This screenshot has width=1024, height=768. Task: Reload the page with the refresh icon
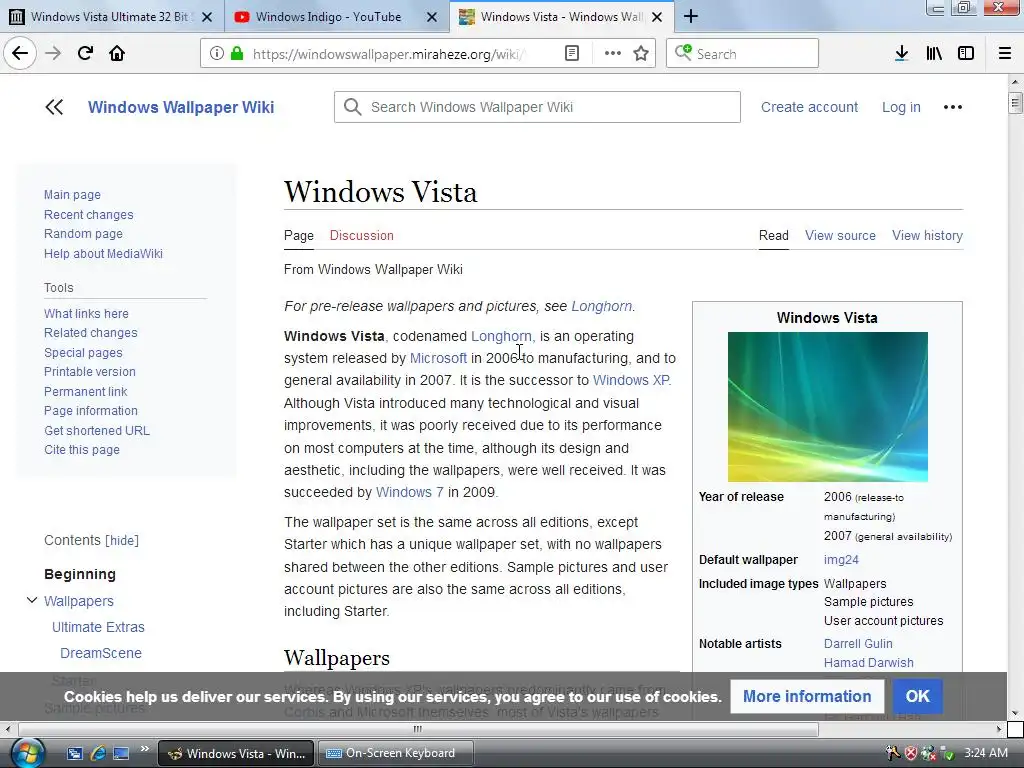tap(85, 53)
